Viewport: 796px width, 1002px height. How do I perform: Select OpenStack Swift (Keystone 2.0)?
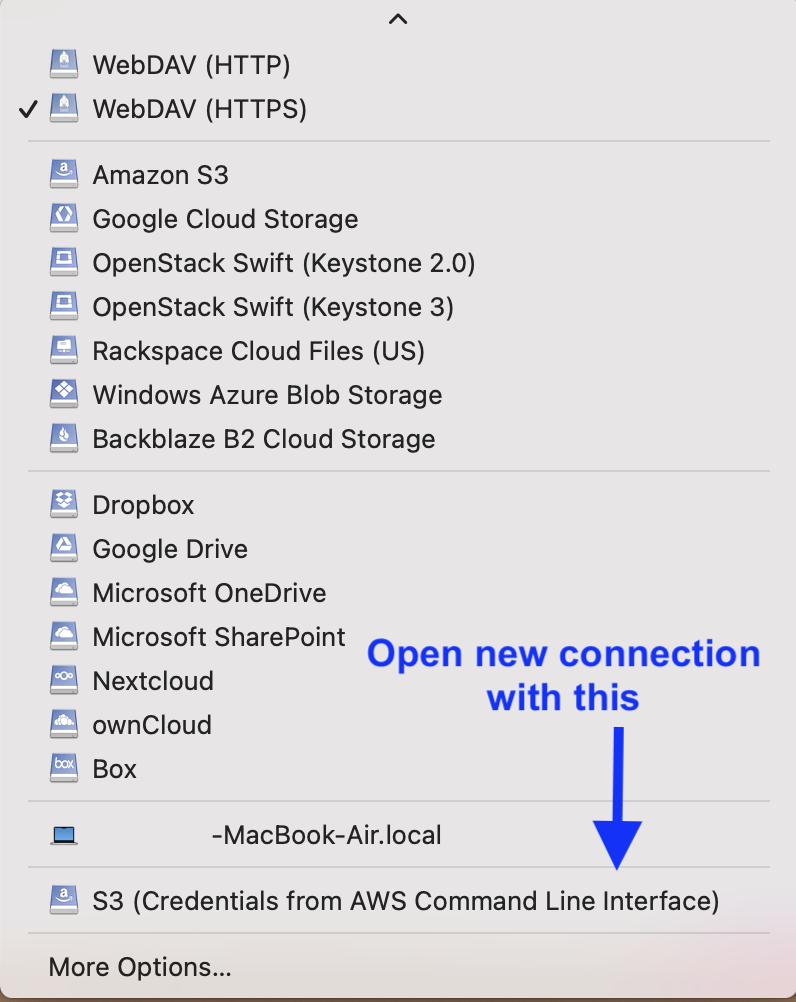[283, 263]
